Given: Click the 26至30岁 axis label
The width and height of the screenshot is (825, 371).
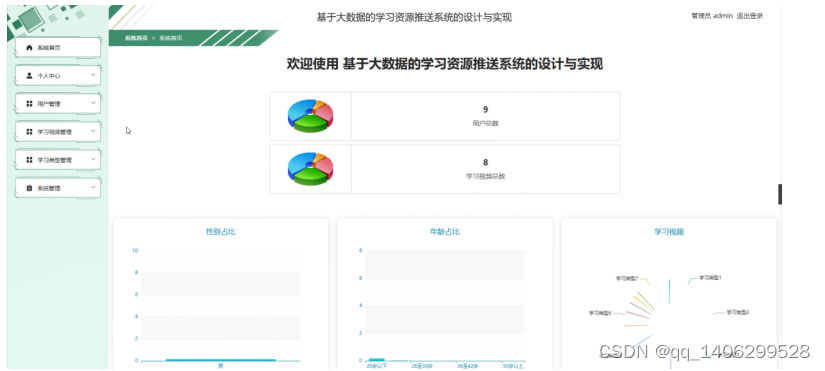Looking at the screenshot, I should (422, 366).
